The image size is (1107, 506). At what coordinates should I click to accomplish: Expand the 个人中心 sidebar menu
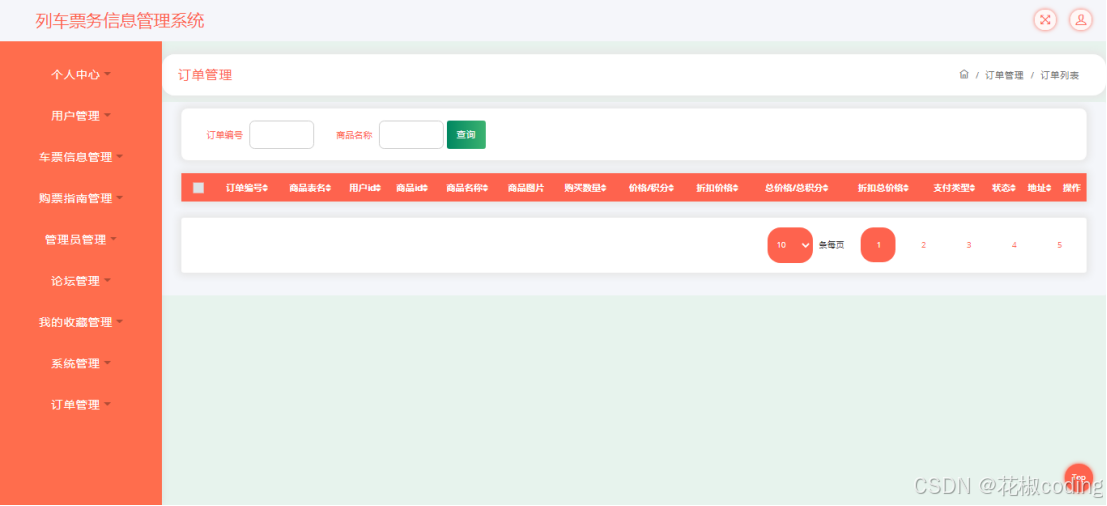pos(80,74)
